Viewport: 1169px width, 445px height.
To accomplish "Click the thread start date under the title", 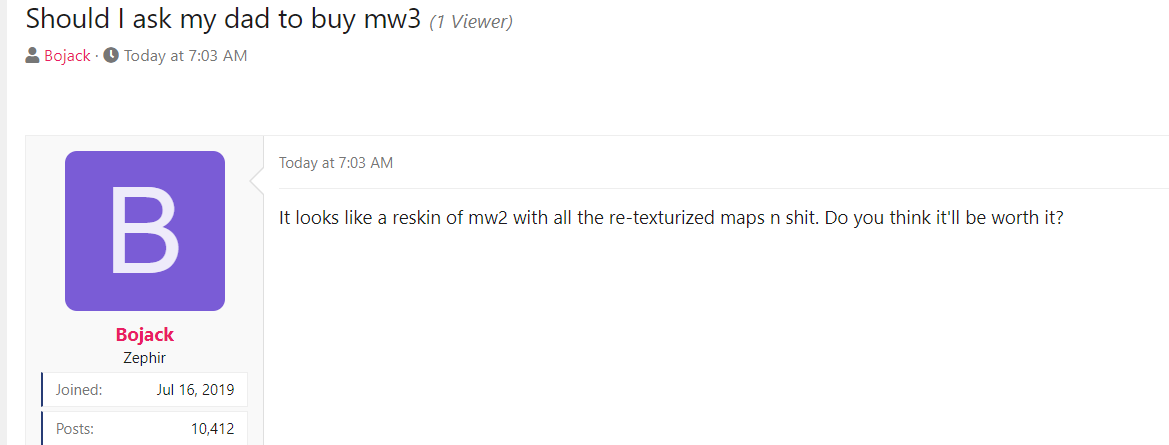I will coord(186,55).
